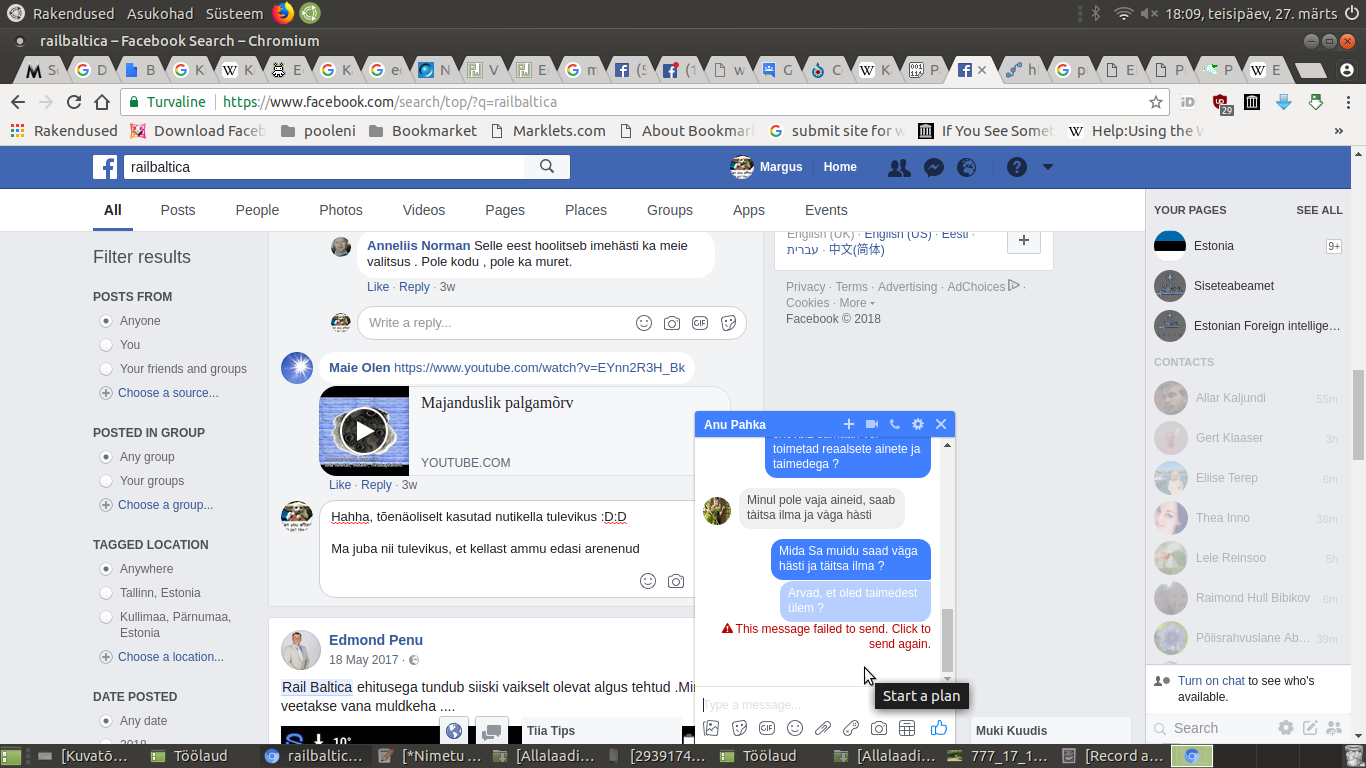
Task: Add a photo in Anu Pahka chat
Action: 711,728
